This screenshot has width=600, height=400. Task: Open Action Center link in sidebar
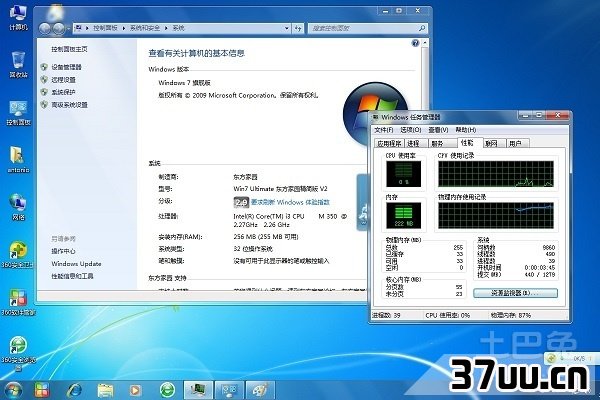[63, 251]
